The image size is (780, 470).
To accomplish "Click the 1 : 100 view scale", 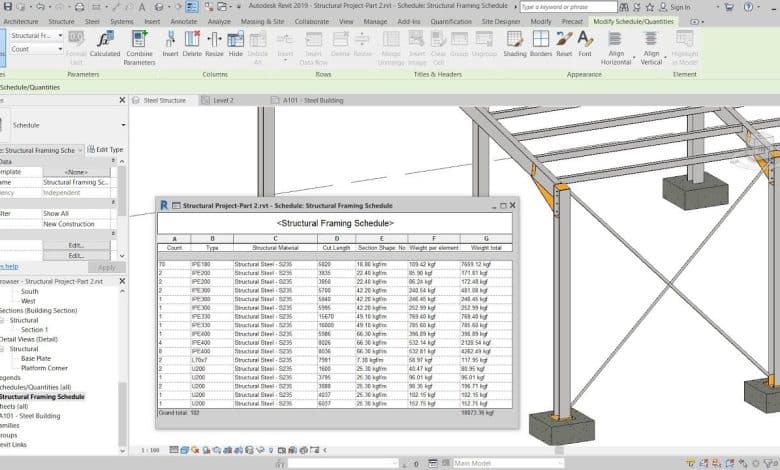I will click(150, 450).
